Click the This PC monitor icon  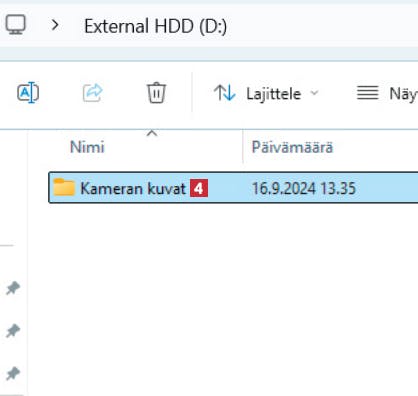15,25
